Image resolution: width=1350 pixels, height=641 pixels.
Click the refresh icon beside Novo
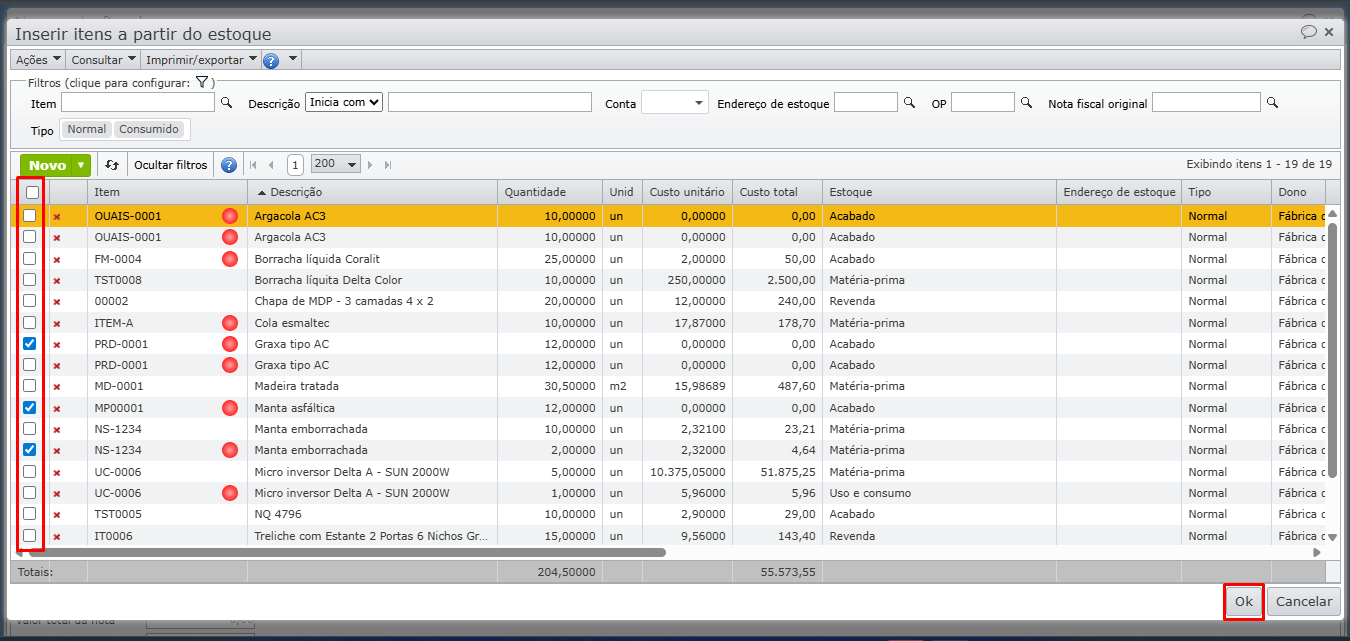(112, 165)
